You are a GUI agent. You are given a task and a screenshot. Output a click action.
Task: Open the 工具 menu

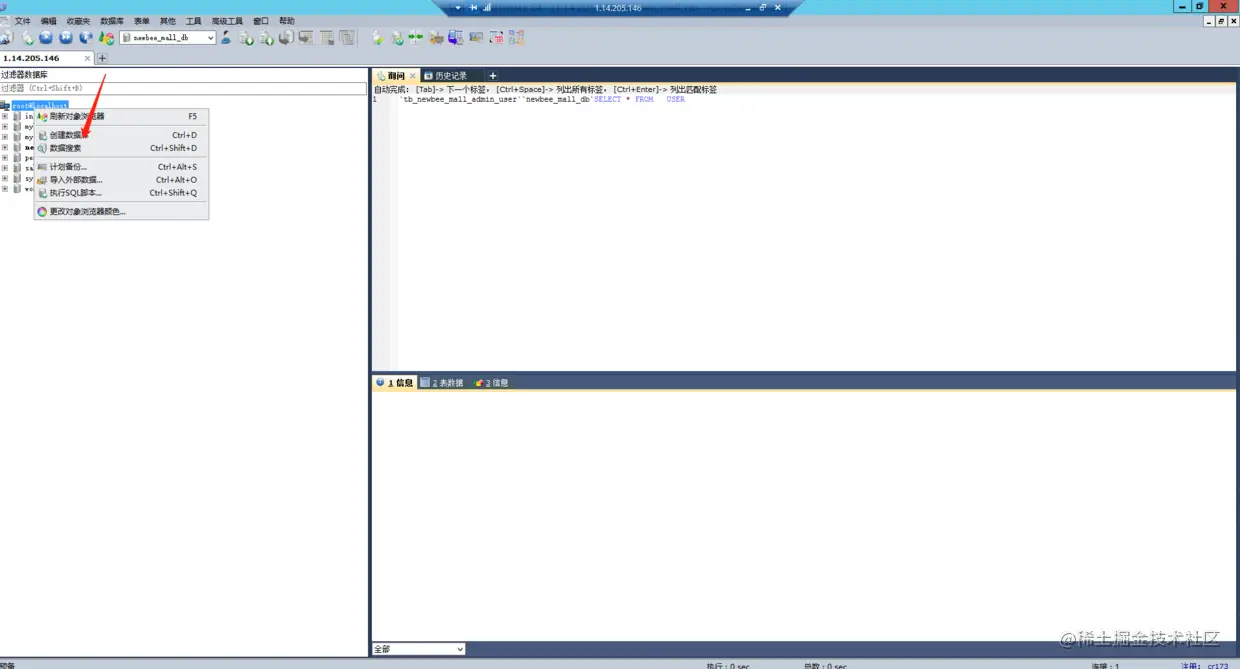coord(193,21)
